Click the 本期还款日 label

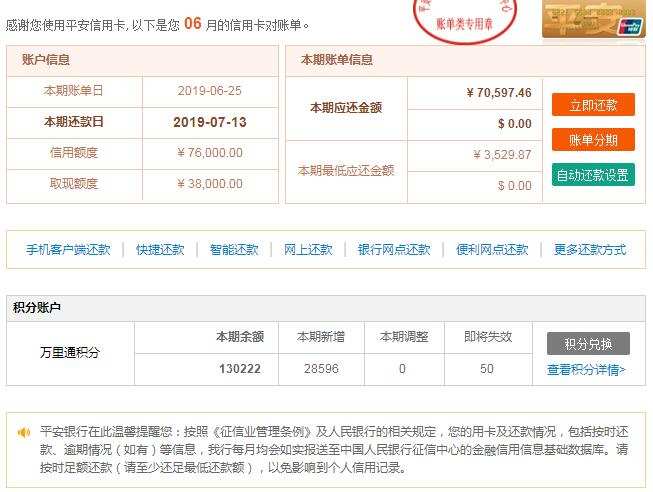[x=74, y=122]
